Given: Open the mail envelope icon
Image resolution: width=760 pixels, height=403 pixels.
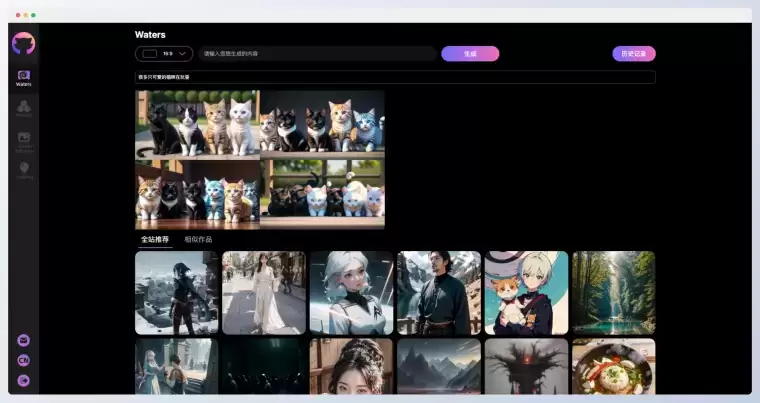Looking at the screenshot, I should coord(23,340).
